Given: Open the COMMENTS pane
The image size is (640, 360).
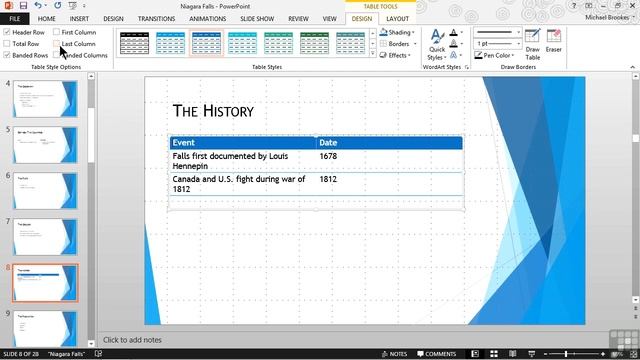Looking at the screenshot, I should click(436, 354).
